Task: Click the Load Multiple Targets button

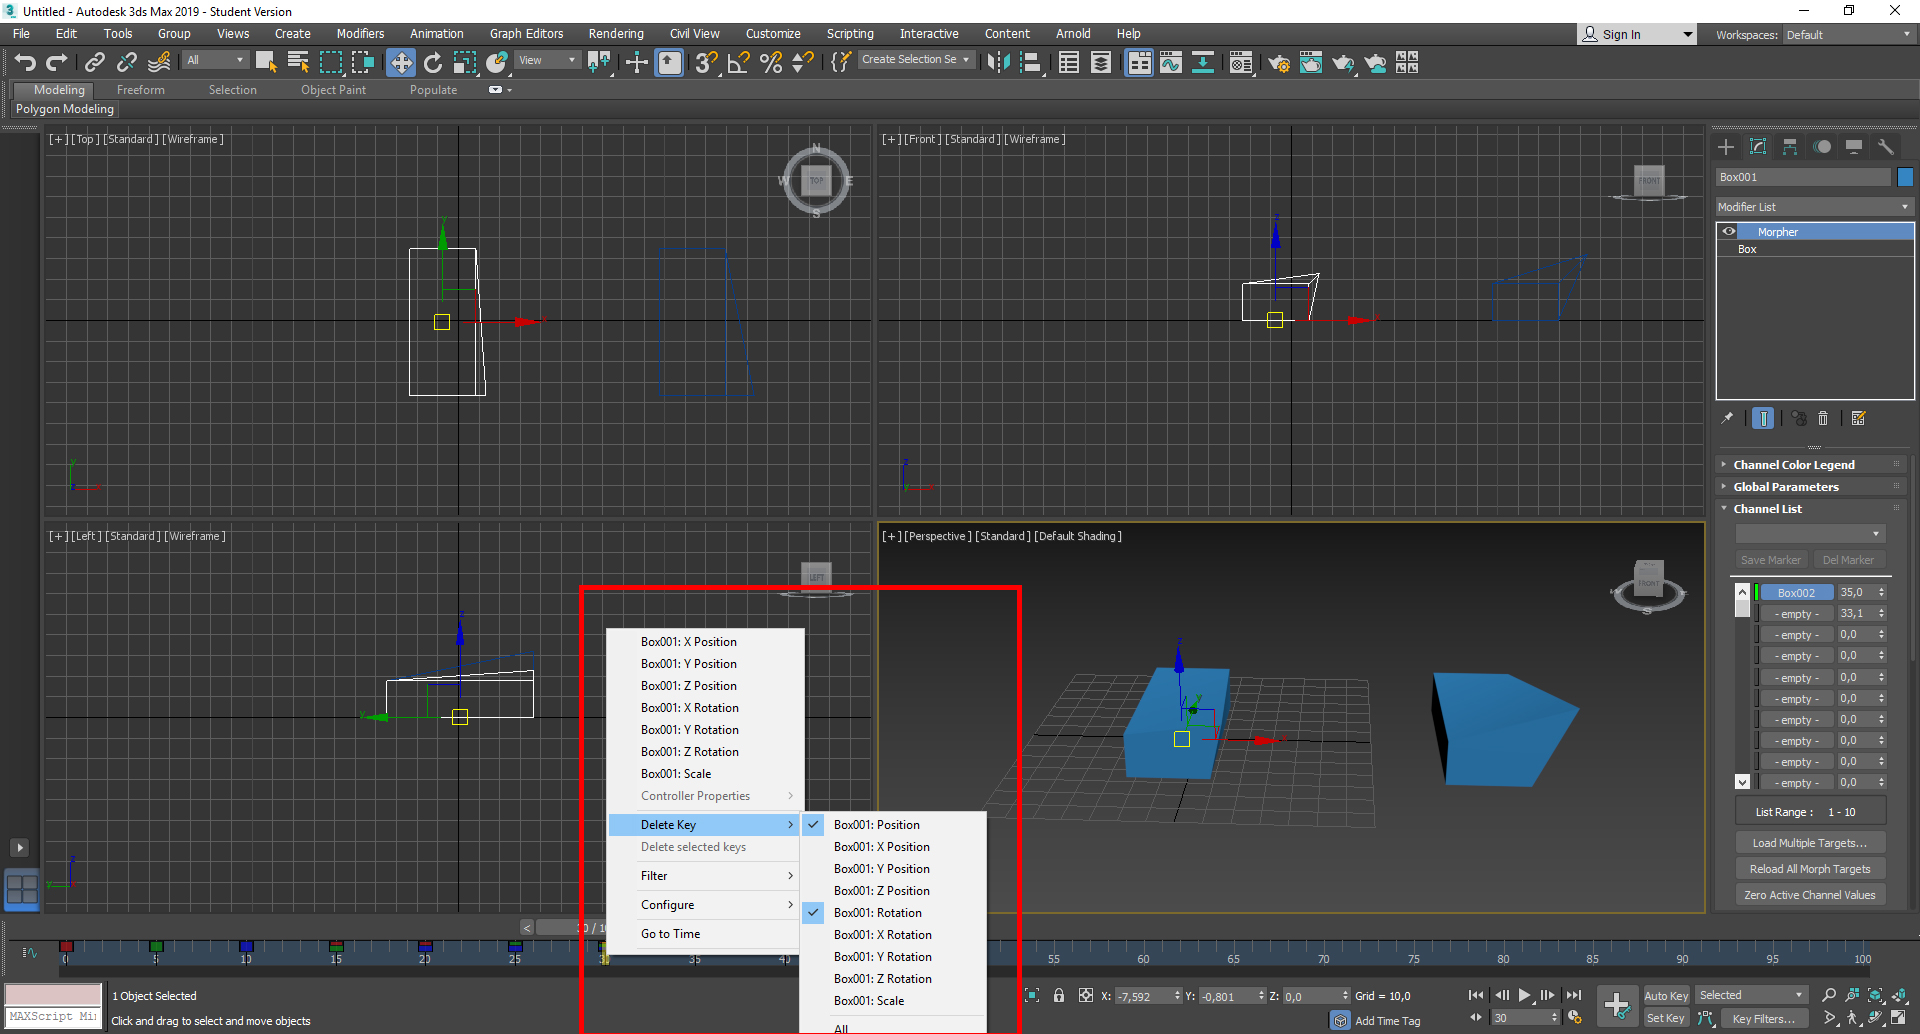Action: click(1809, 843)
